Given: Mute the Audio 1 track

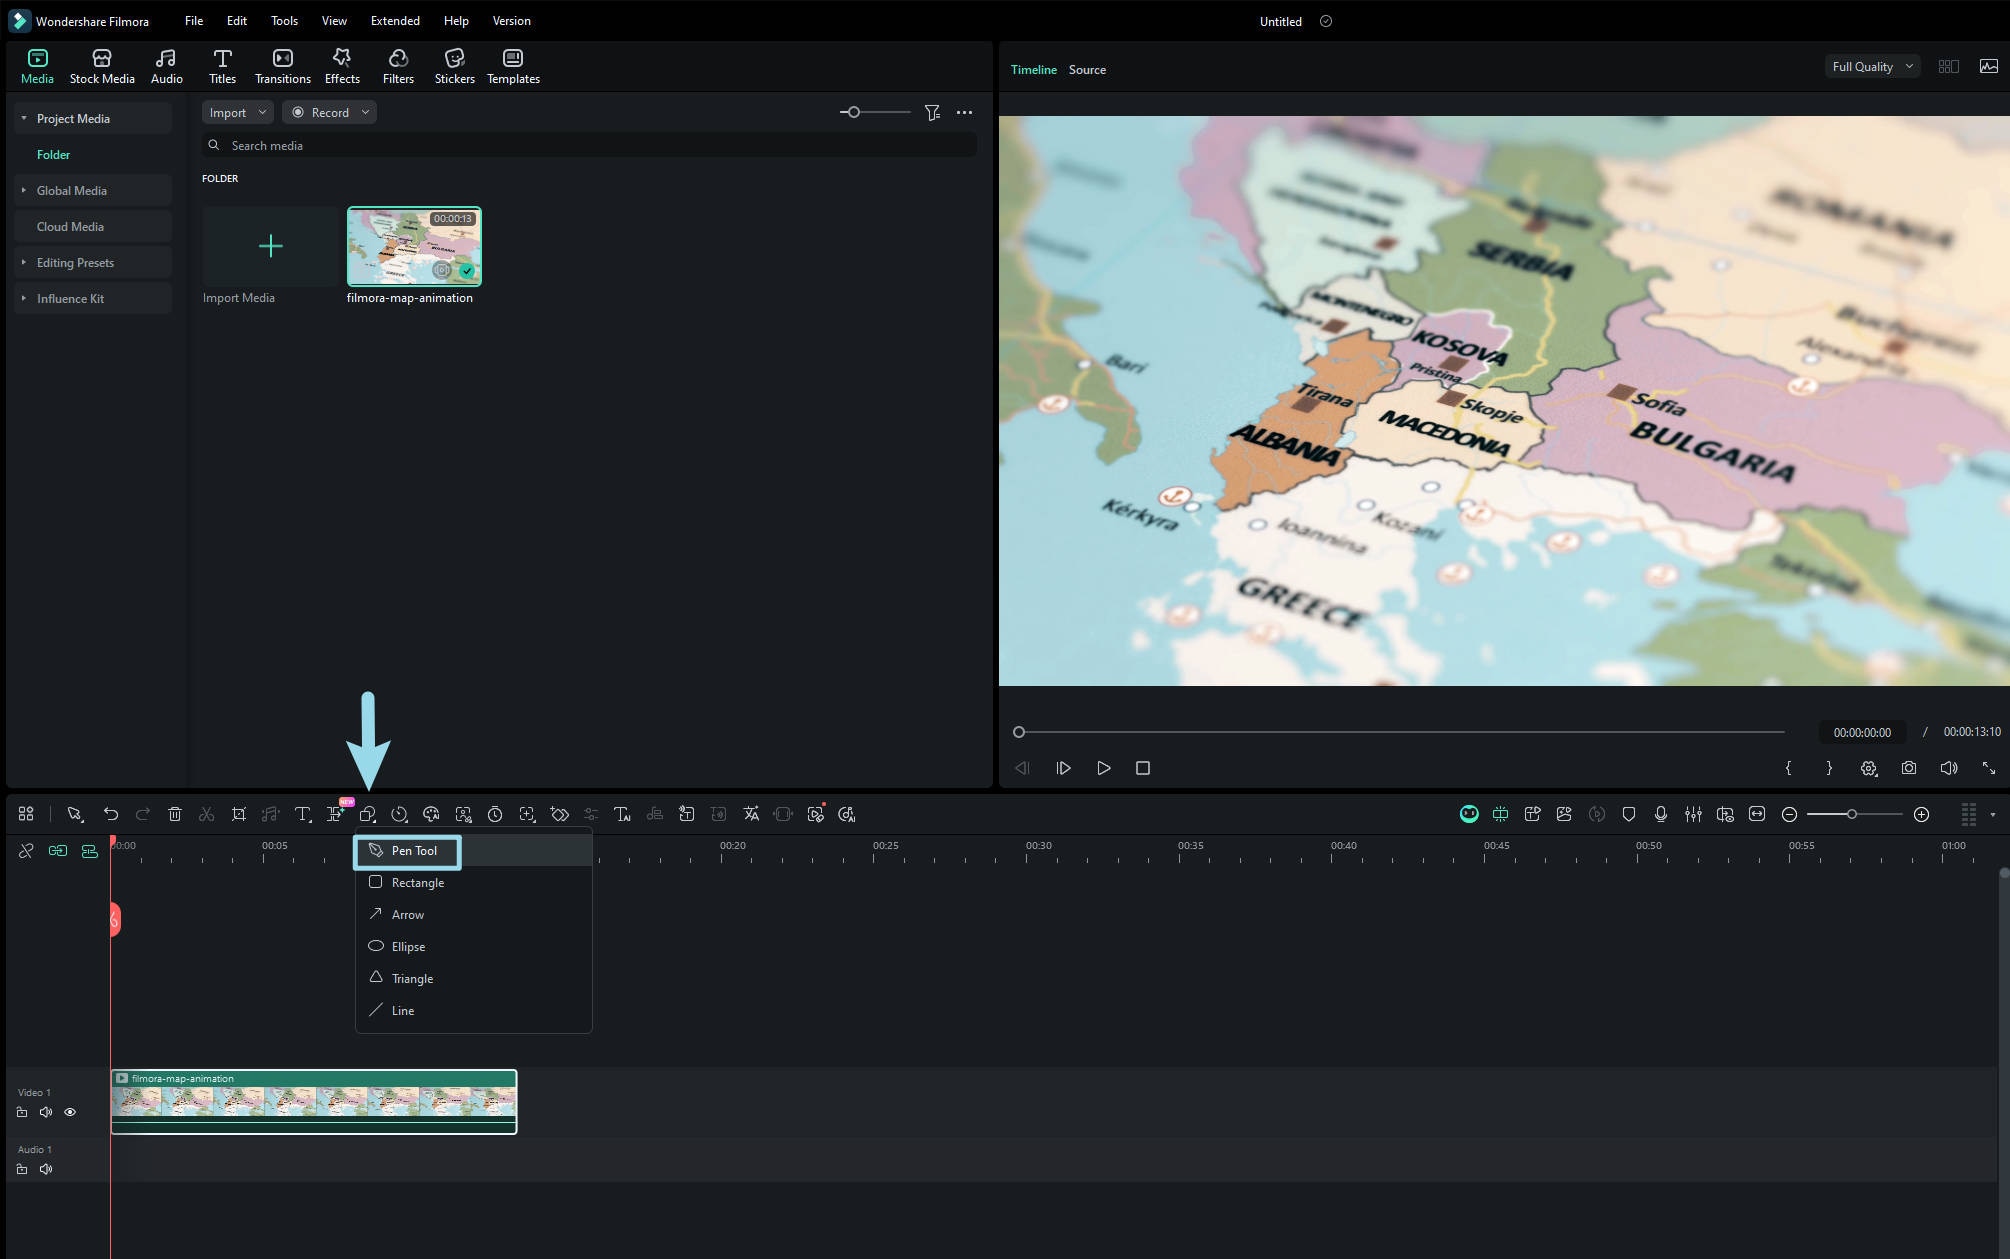Looking at the screenshot, I should pos(46,1169).
